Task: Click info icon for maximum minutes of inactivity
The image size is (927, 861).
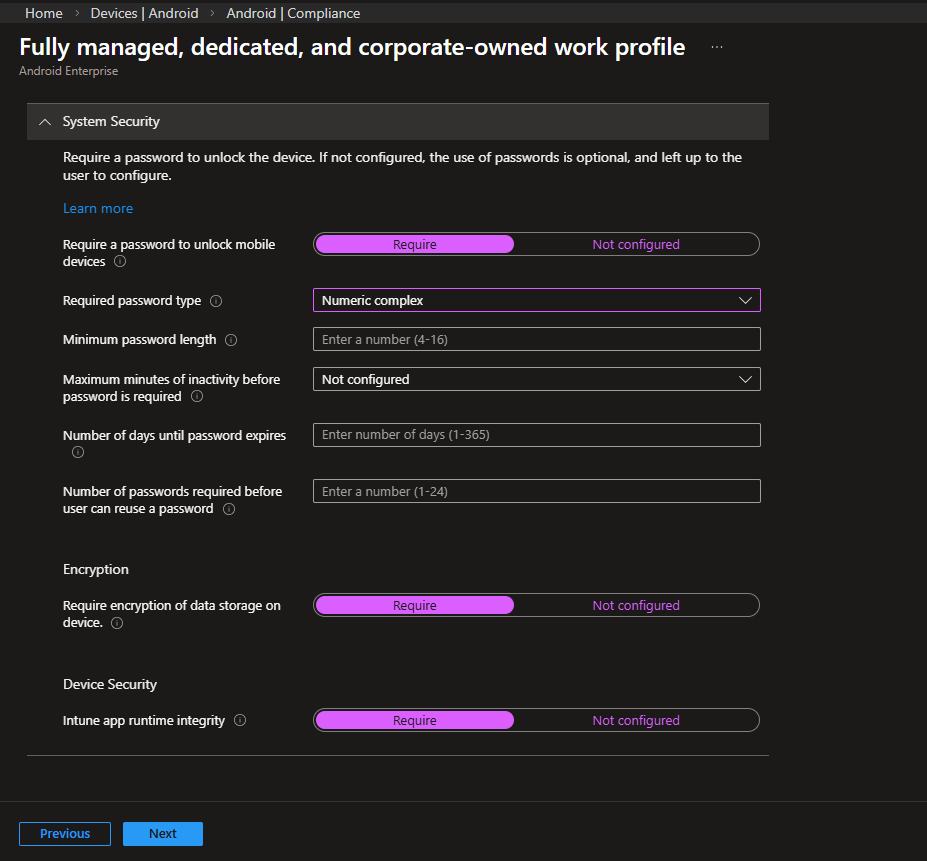Action: (197, 397)
